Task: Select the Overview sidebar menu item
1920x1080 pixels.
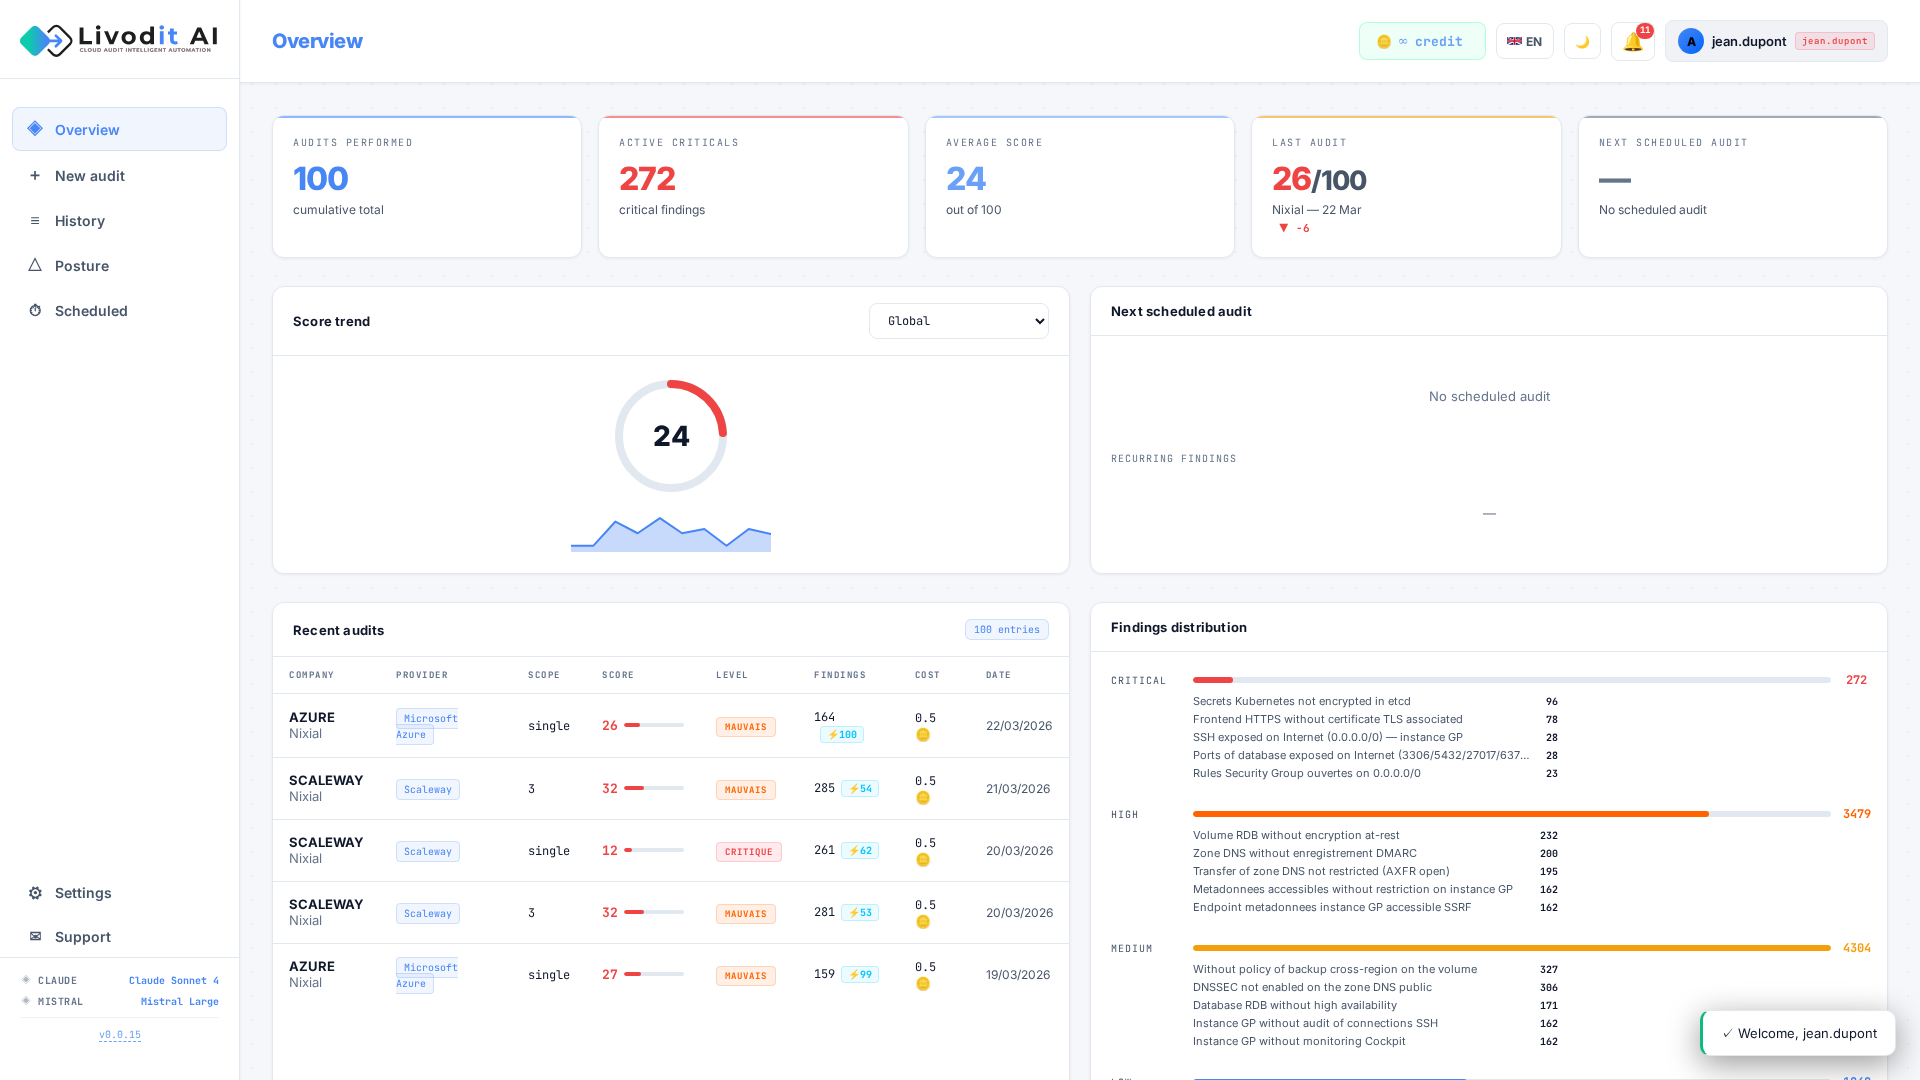Action: coord(119,130)
